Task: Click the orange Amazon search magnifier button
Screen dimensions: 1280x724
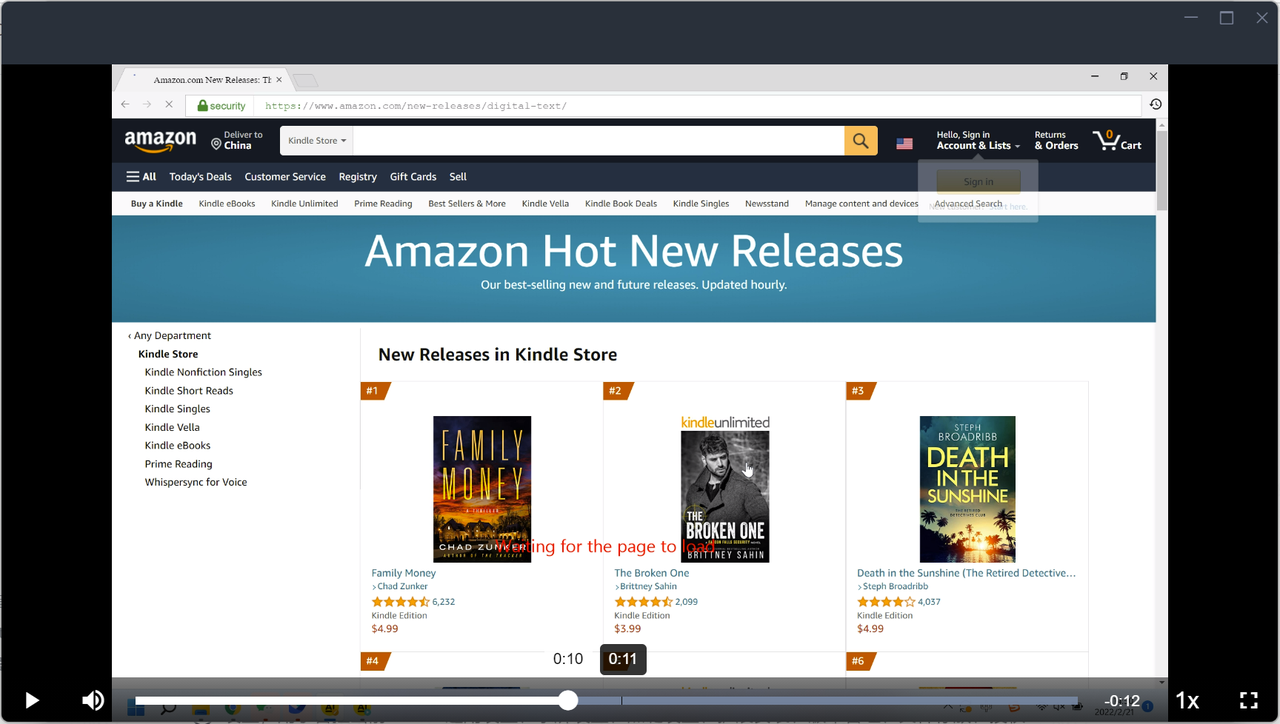Action: [x=861, y=141]
